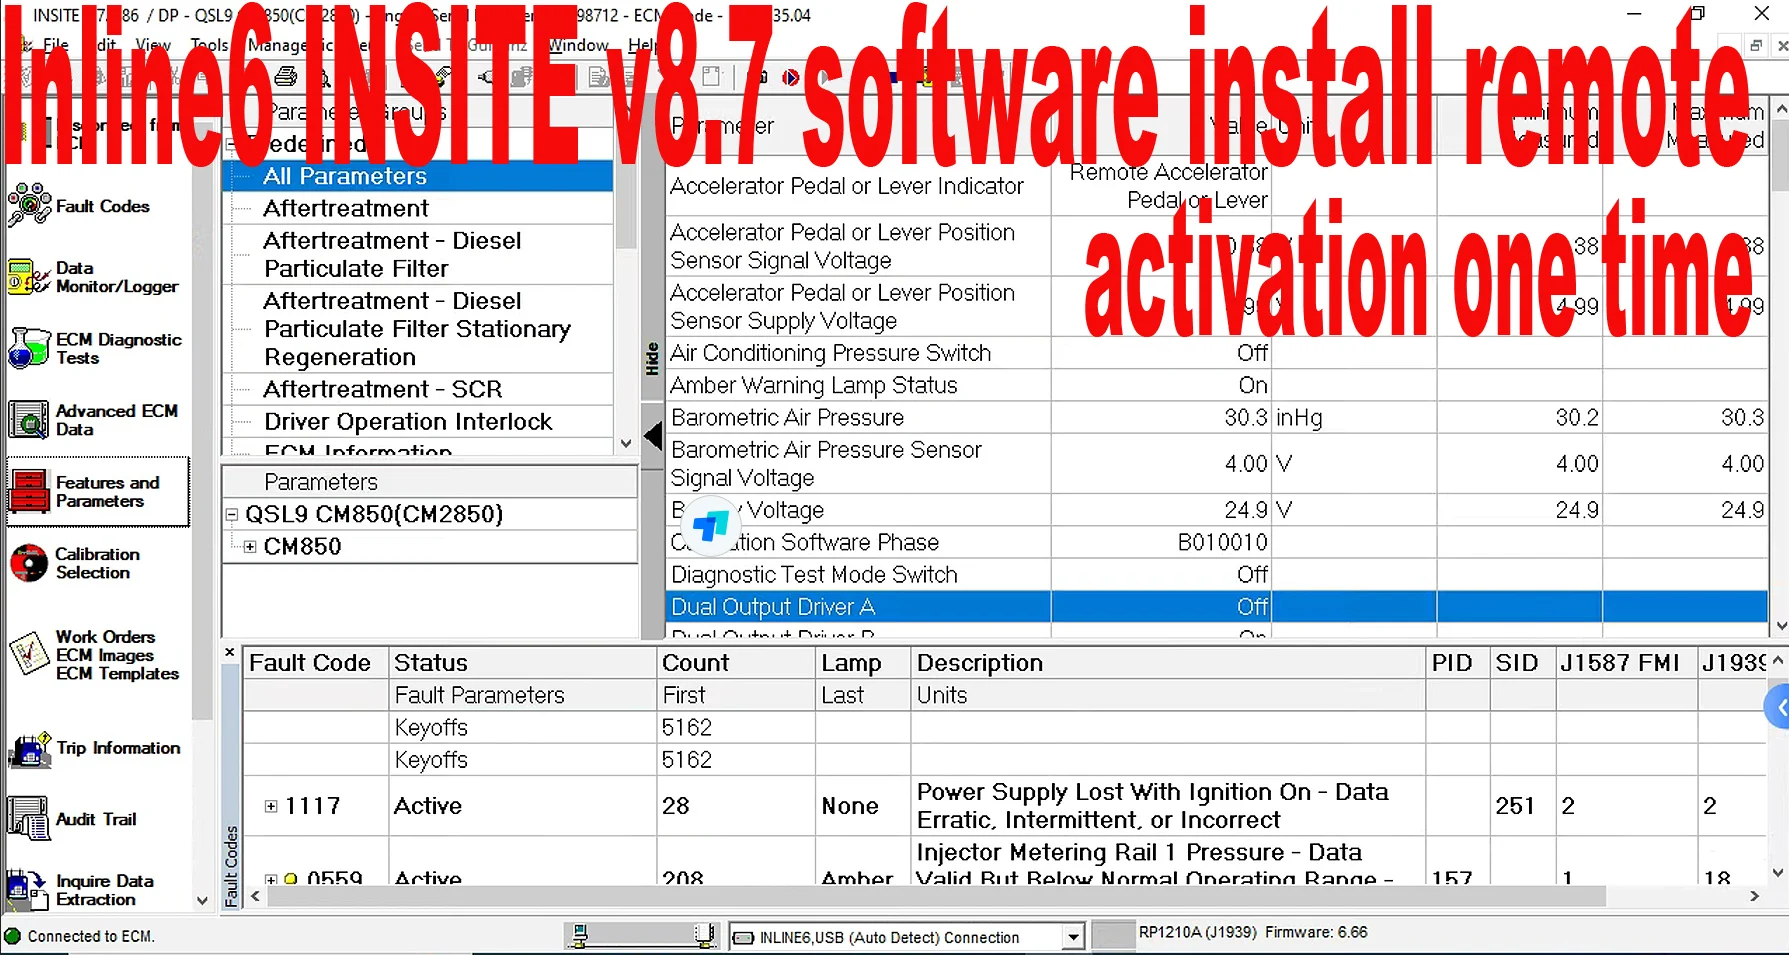Click the blue floating chevron button at right edge

click(x=1778, y=708)
